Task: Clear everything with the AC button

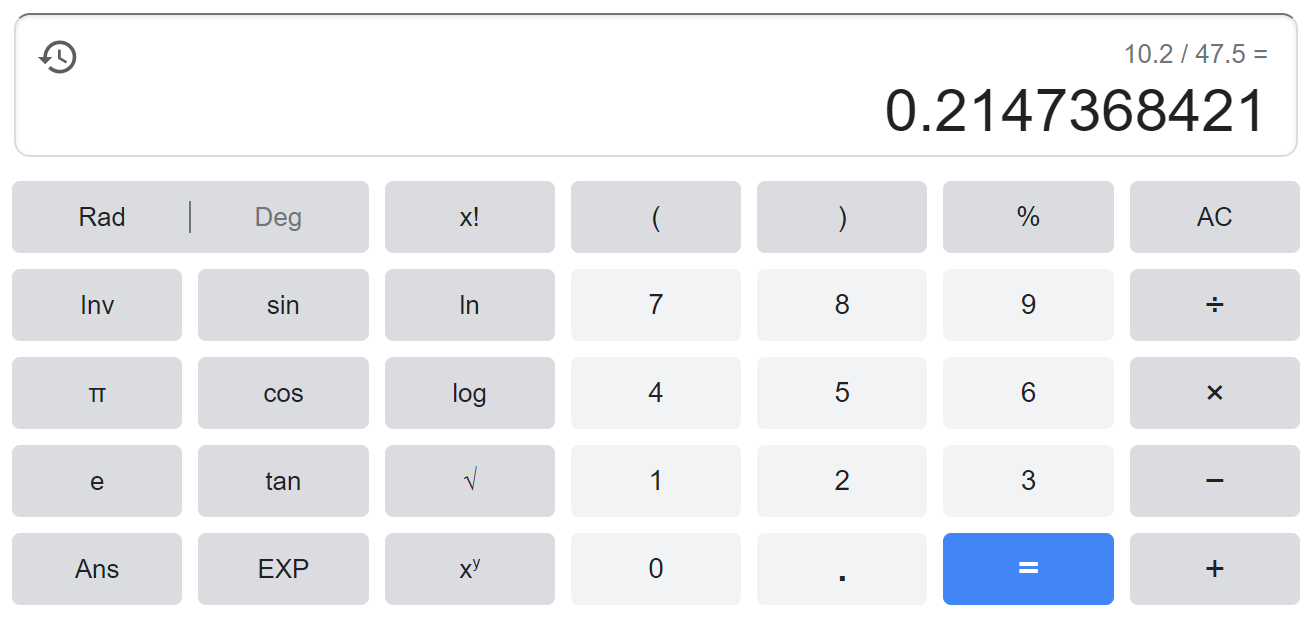Action: [1214, 217]
